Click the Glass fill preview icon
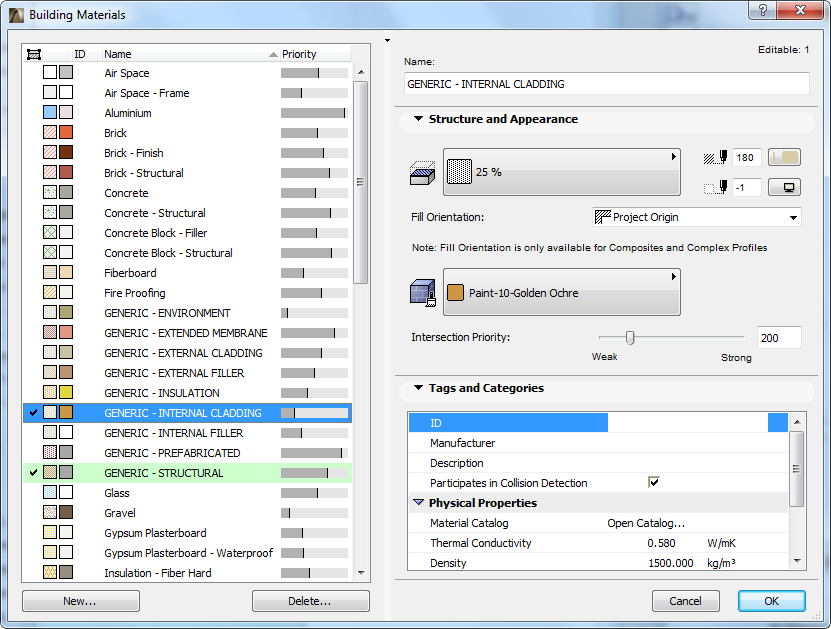 50,492
